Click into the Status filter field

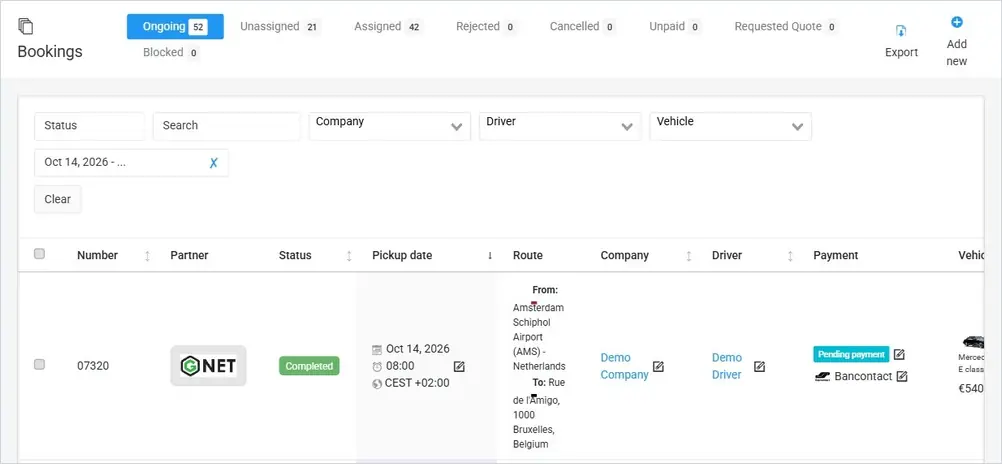89,126
